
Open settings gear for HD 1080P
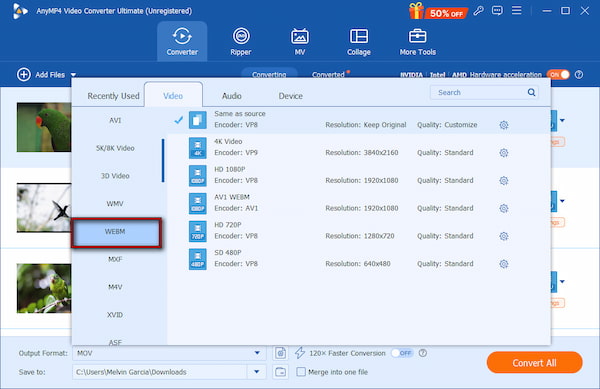(x=504, y=181)
